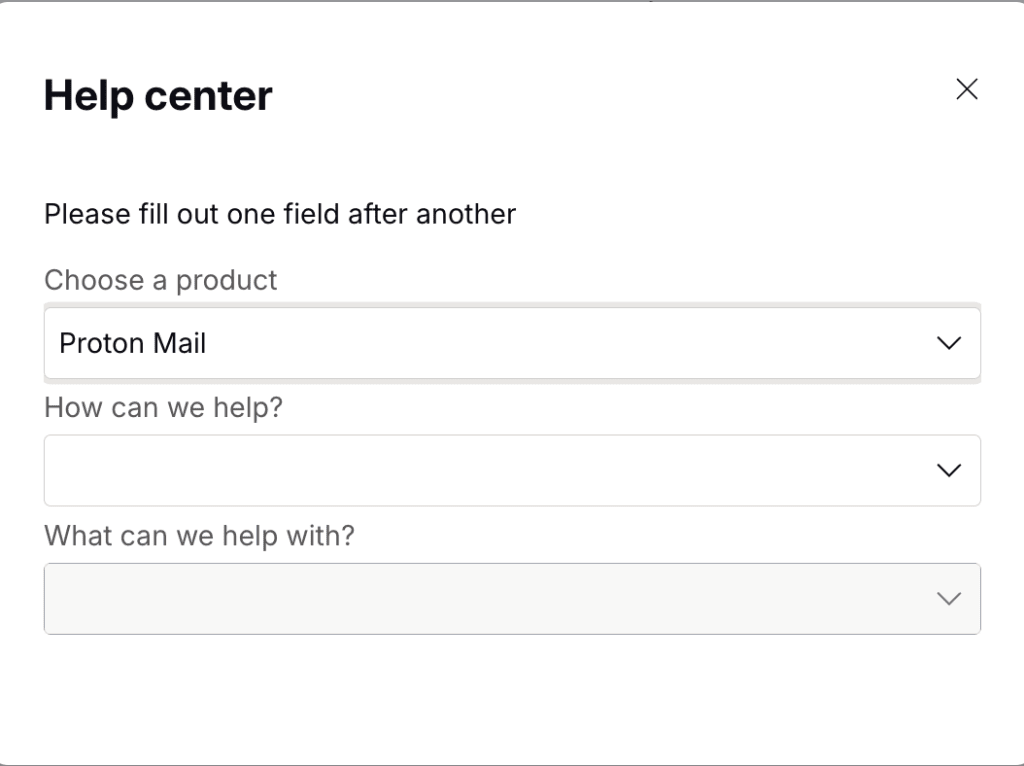The width and height of the screenshot is (1024, 766).
Task: Click the greyed chevron in What can we help with
Action: [947, 599]
